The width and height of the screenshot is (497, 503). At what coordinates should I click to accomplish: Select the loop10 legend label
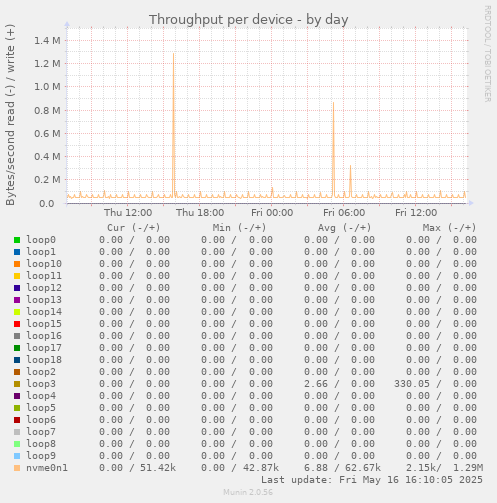pyautogui.click(x=44, y=264)
